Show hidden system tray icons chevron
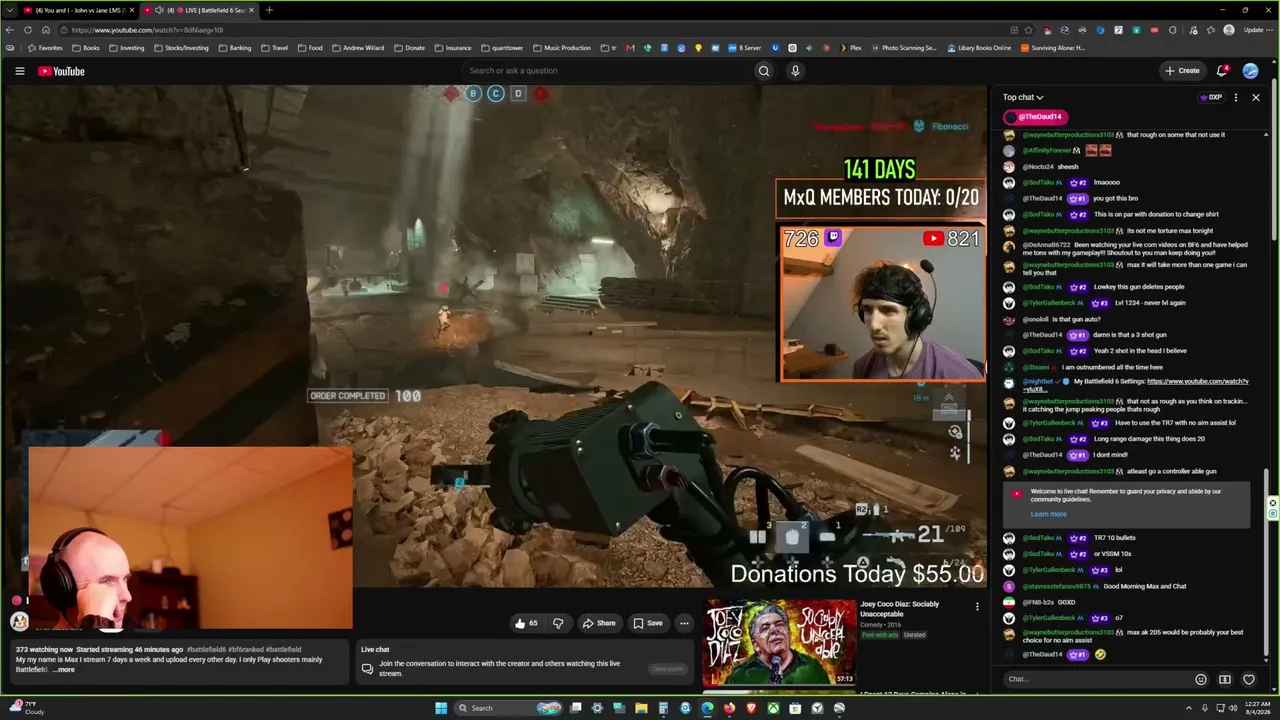The height and width of the screenshot is (720, 1280). 1189,708
